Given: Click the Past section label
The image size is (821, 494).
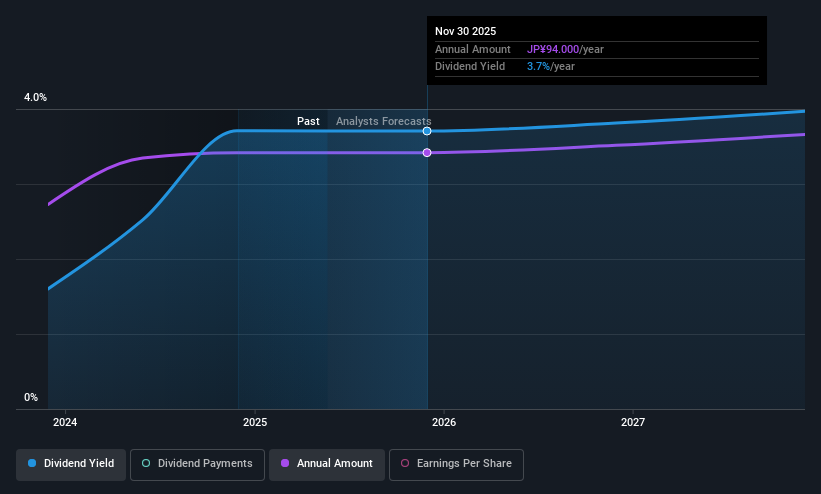Looking at the screenshot, I should (308, 121).
